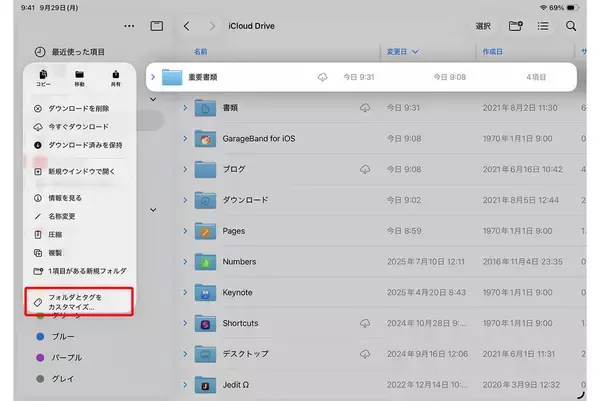Expand the Pages folder chevron
The height and width of the screenshot is (401, 600).
(185, 231)
